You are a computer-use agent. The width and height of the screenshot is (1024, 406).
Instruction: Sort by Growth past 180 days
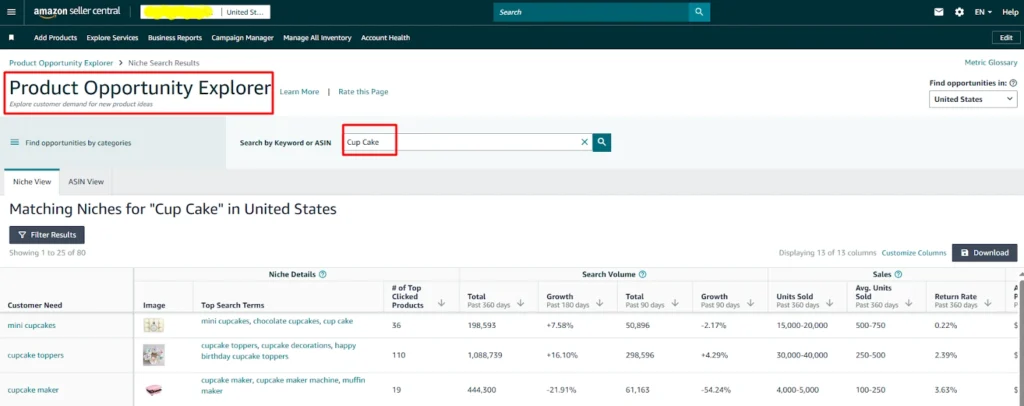(x=599, y=302)
